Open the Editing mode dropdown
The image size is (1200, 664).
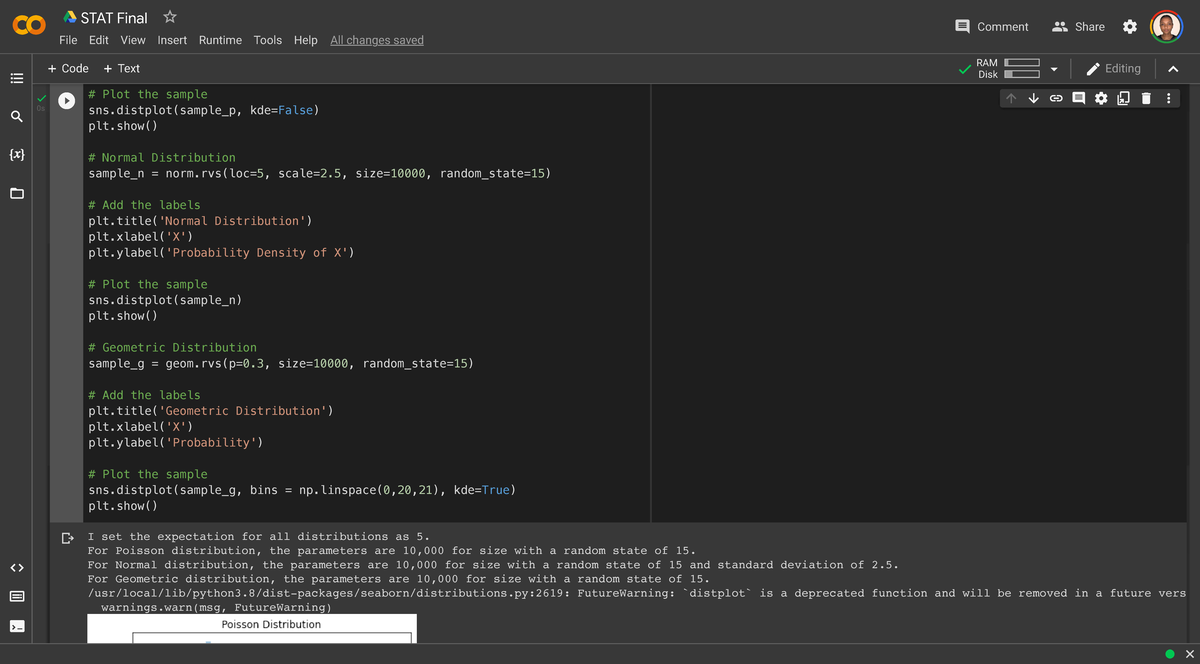(1113, 68)
